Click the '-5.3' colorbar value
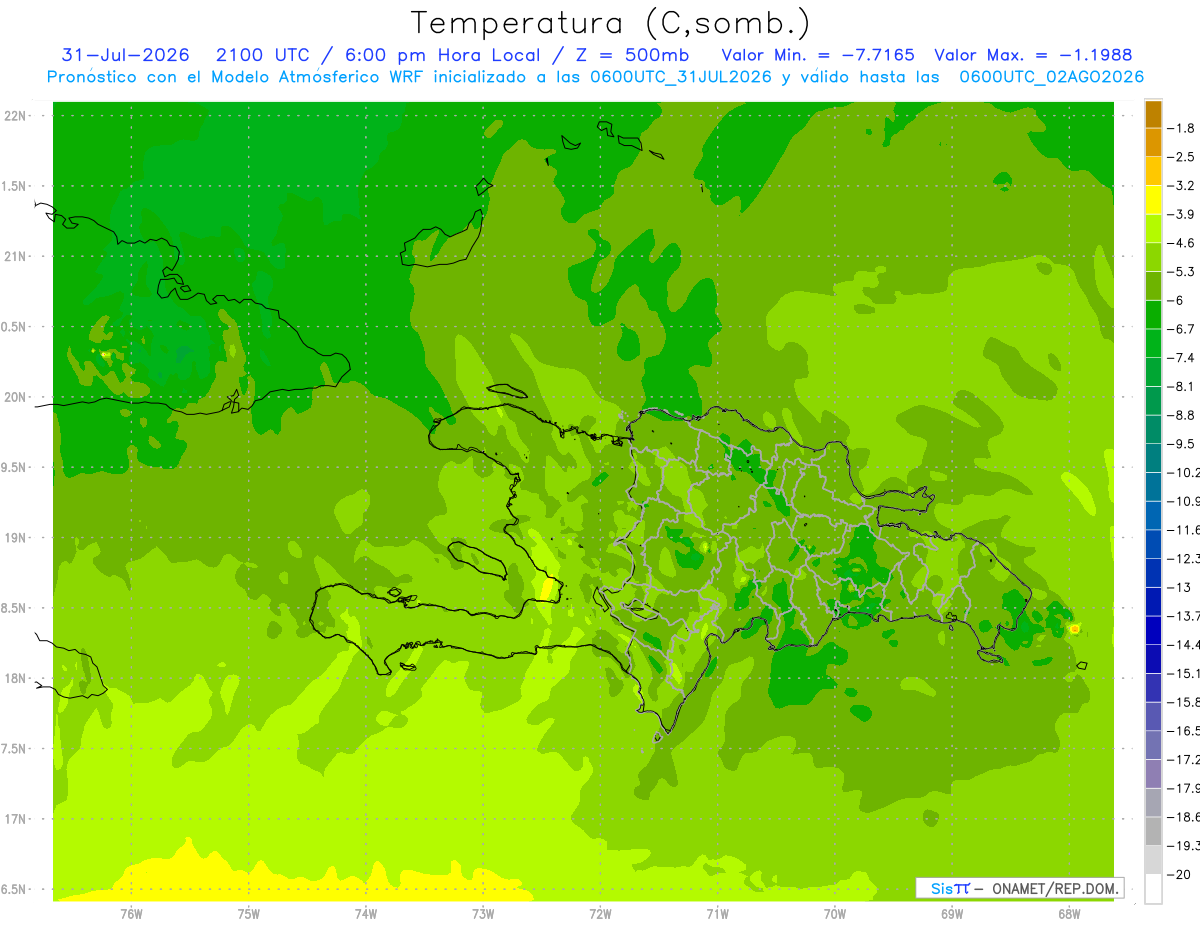 pyautogui.click(x=1182, y=271)
